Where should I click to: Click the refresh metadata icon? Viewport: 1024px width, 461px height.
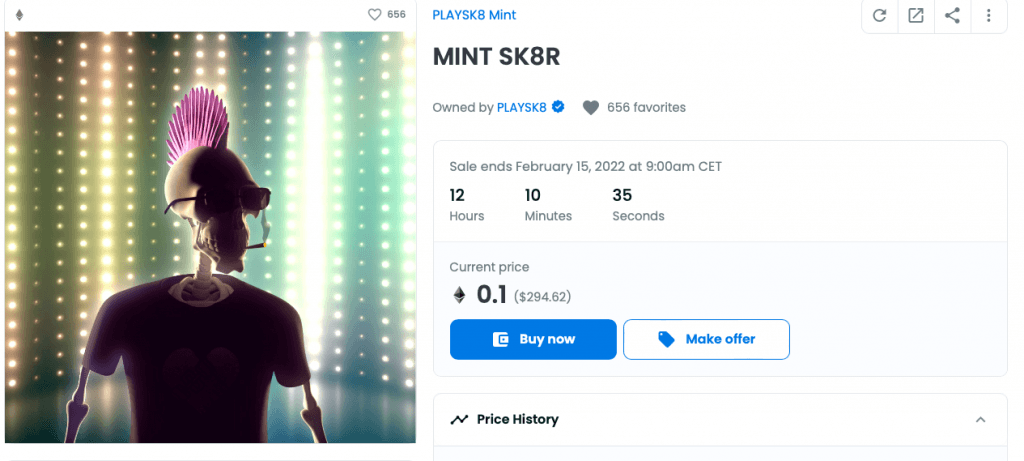pos(880,16)
